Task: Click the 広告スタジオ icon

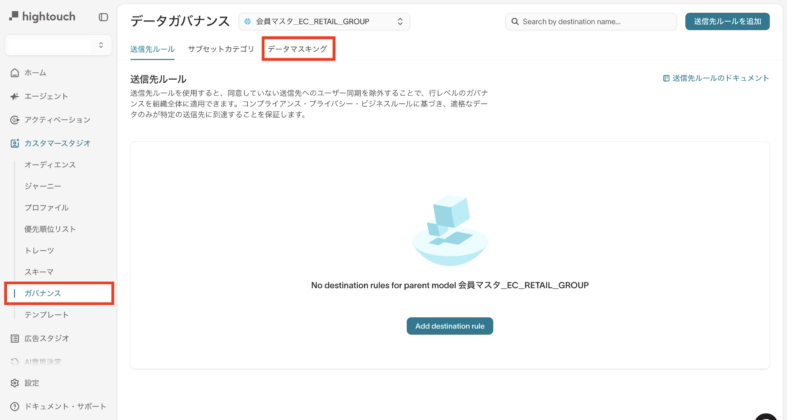Action: coord(15,339)
